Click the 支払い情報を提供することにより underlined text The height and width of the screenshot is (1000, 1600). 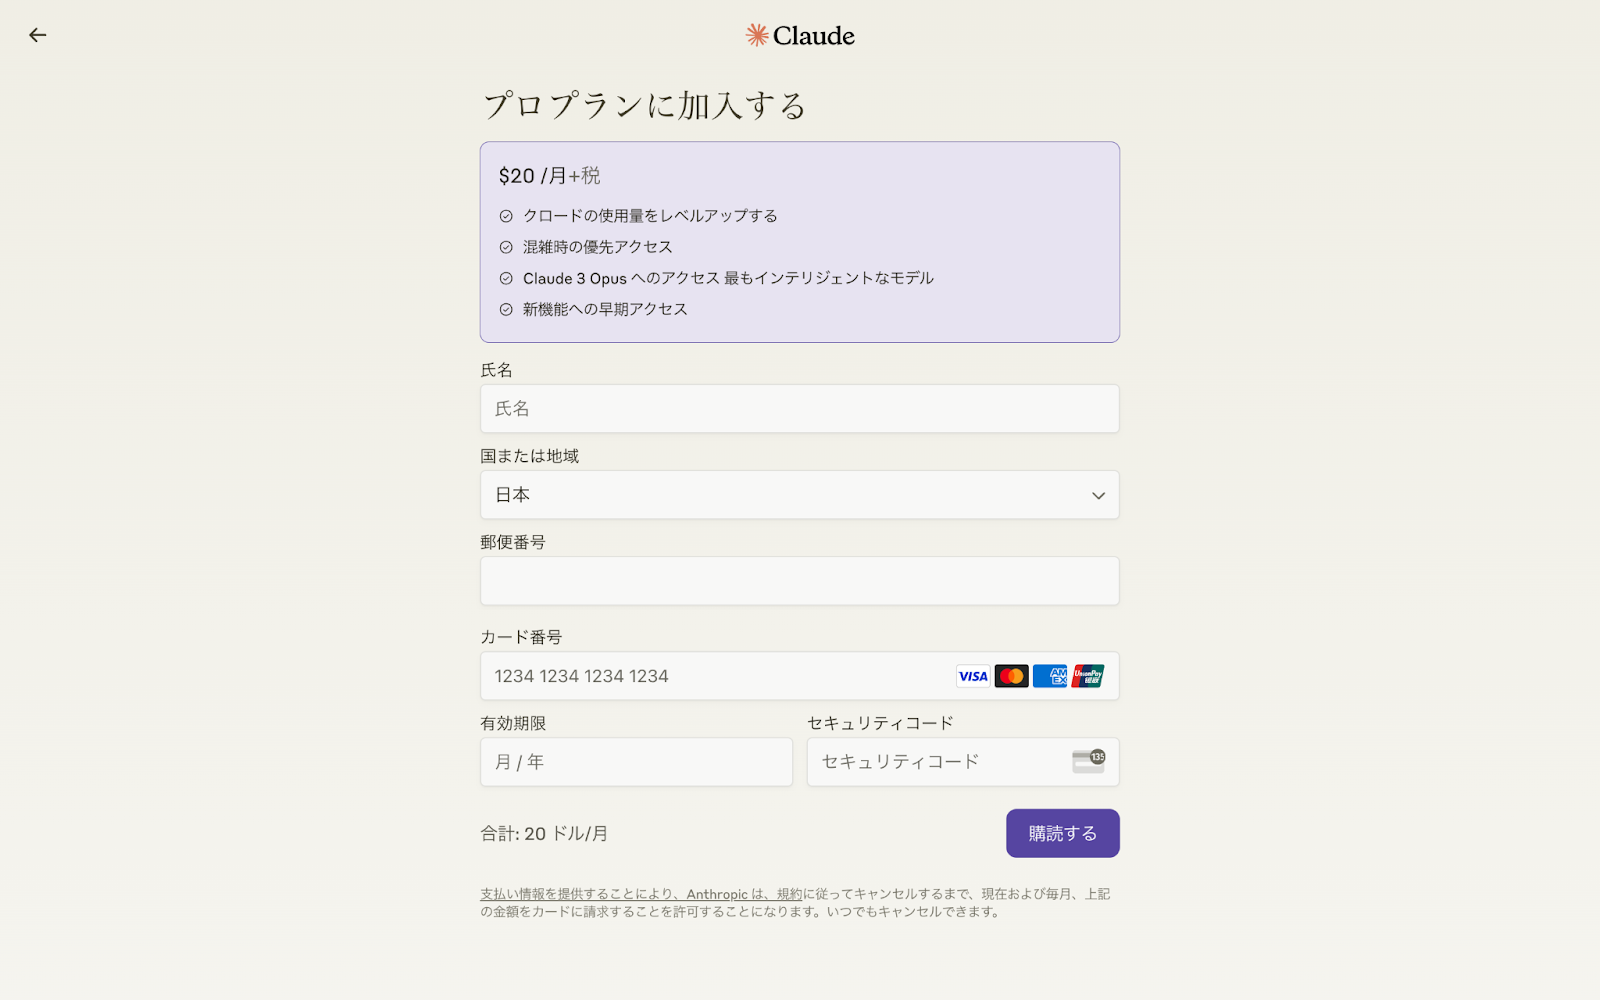pos(576,894)
